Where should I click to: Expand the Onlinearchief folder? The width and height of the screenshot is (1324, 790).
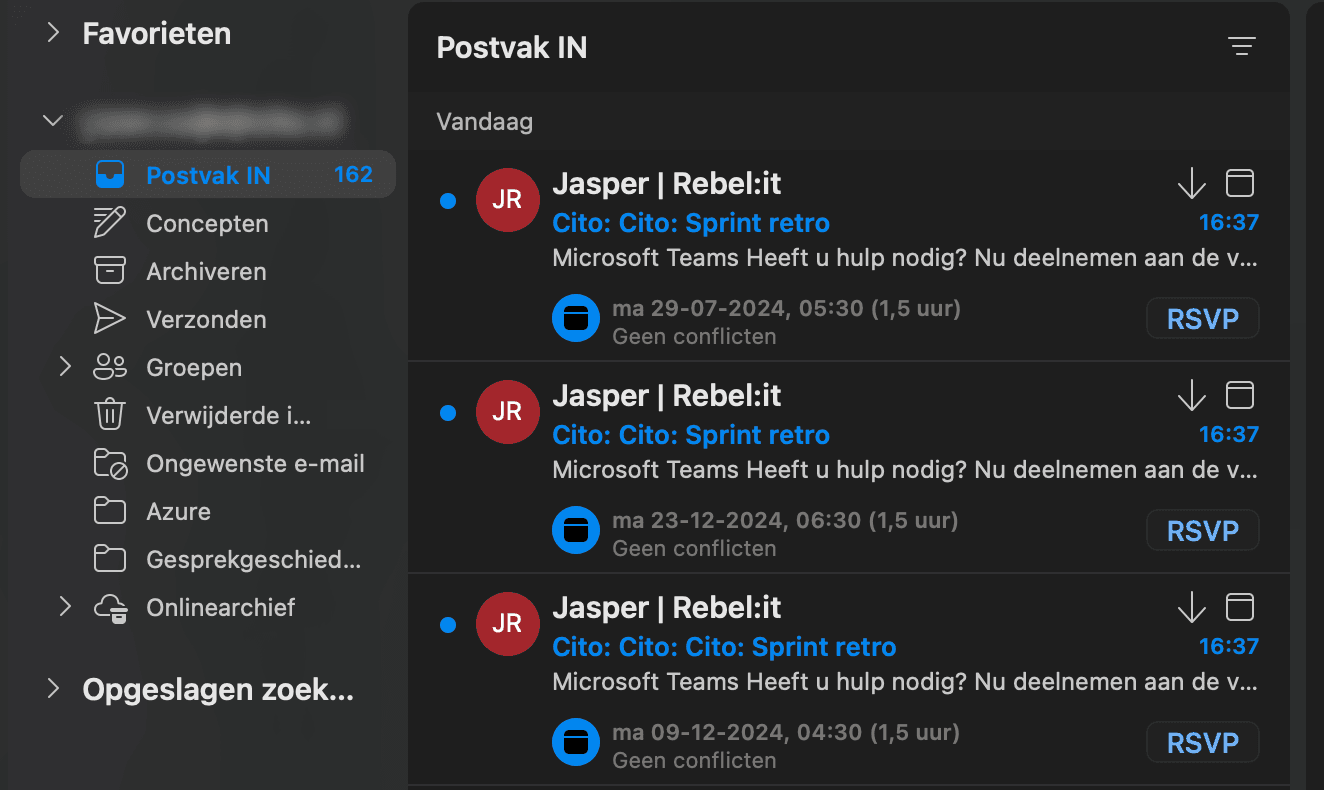coord(65,607)
